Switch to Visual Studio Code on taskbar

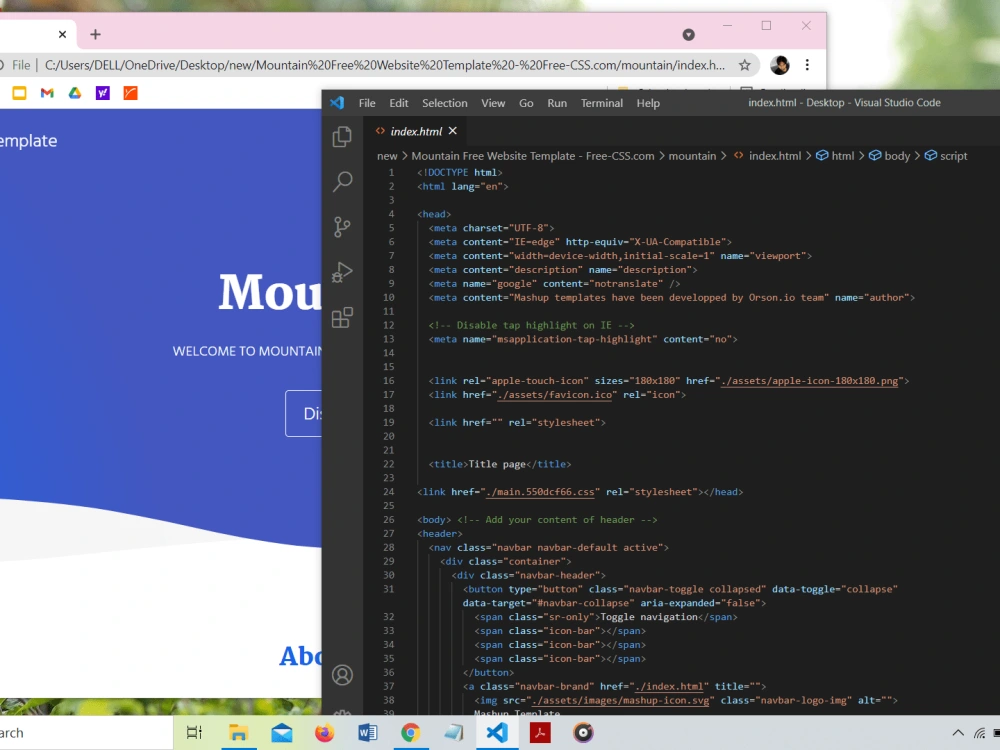tap(497, 733)
